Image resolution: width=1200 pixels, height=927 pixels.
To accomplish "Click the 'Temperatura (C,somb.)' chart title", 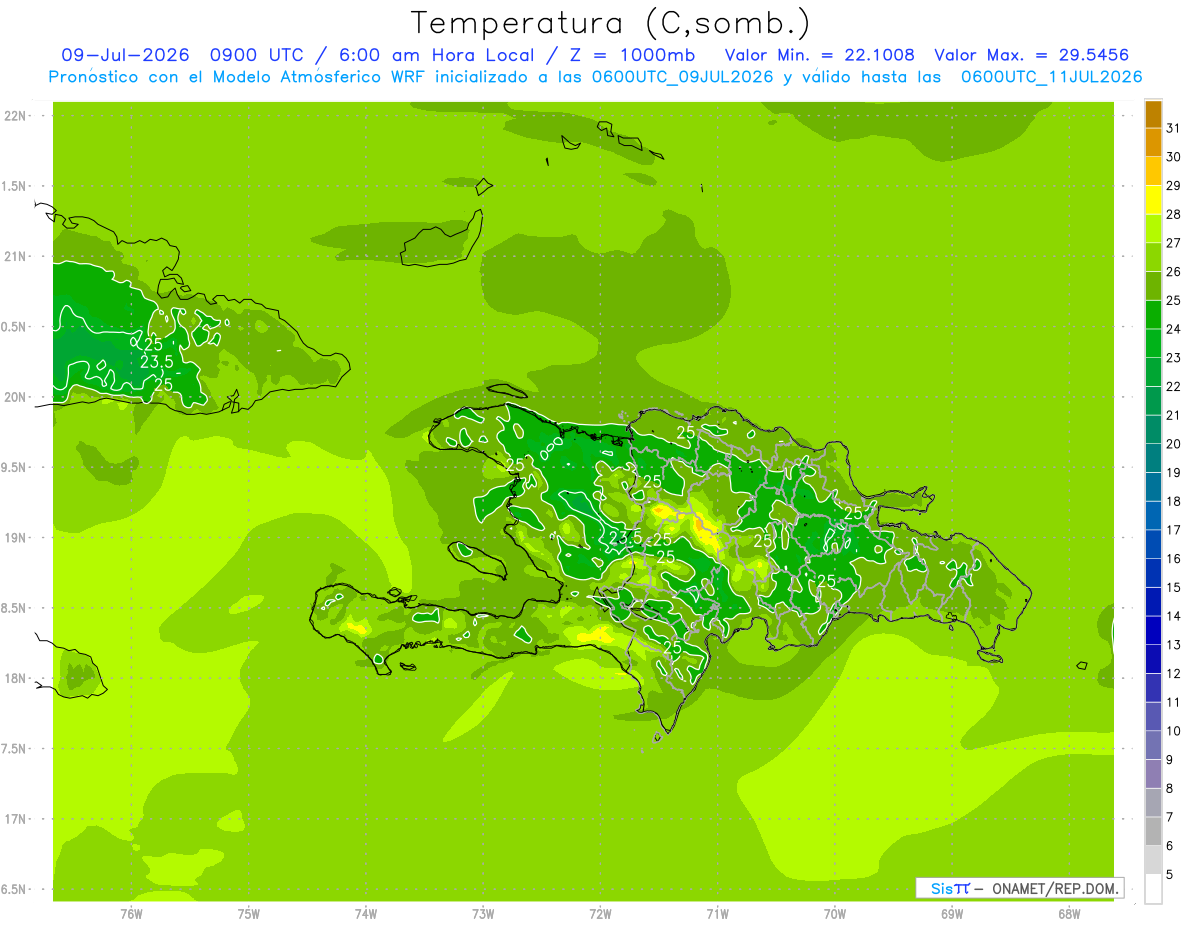I will pyautogui.click(x=610, y=23).
